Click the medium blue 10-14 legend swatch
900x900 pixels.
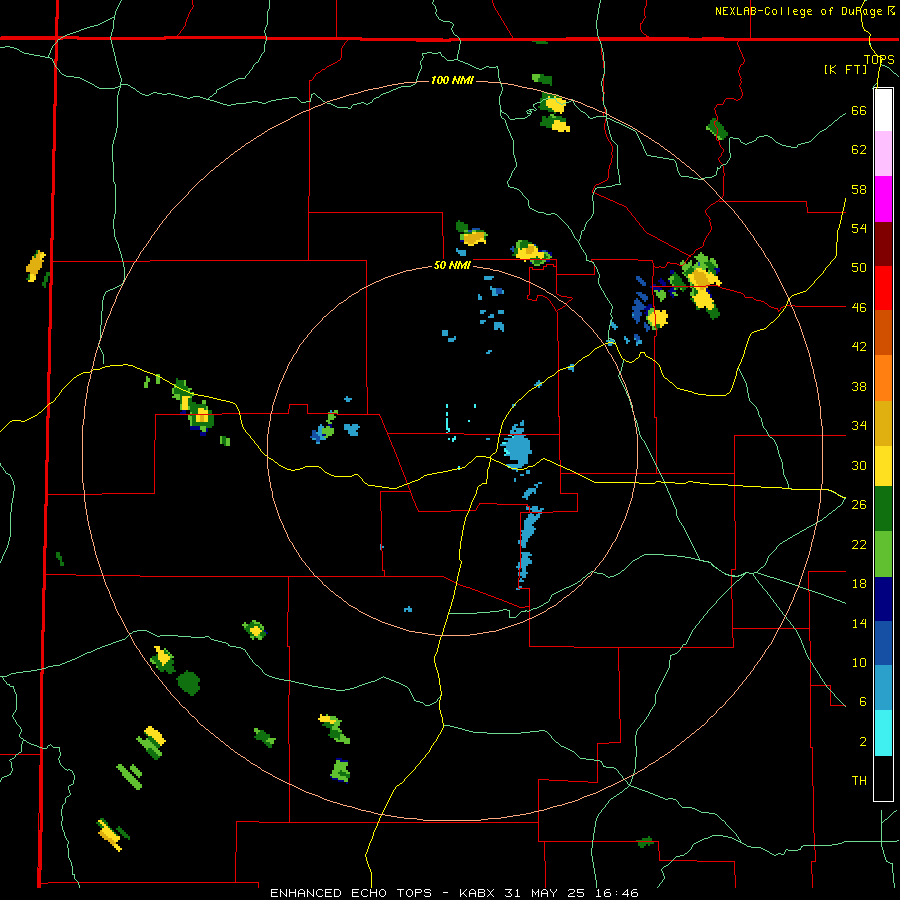(x=883, y=643)
